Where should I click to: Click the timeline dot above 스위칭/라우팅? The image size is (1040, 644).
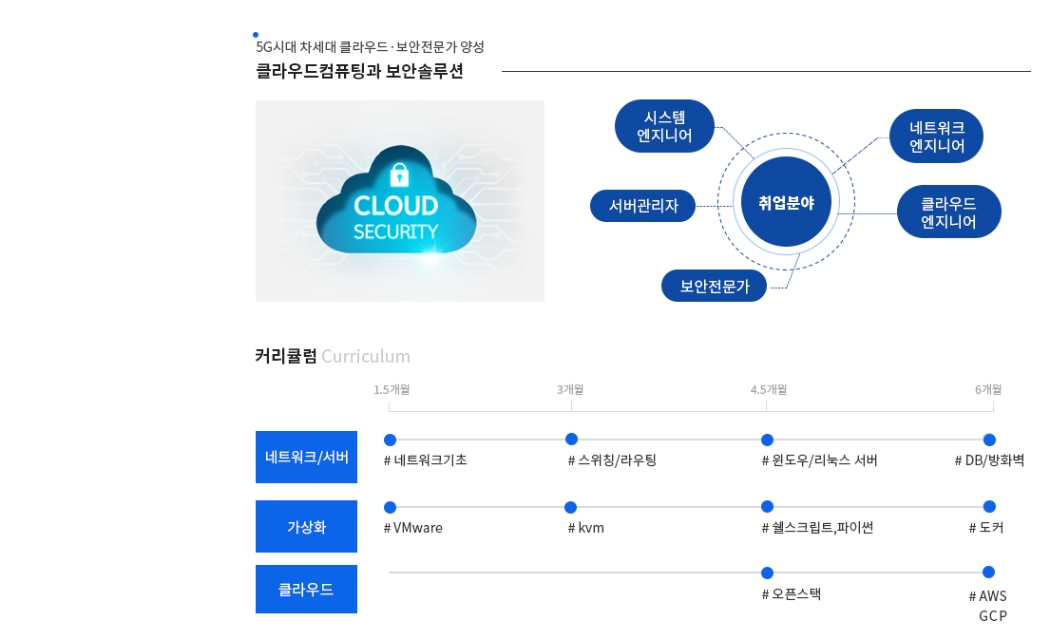tap(571, 439)
